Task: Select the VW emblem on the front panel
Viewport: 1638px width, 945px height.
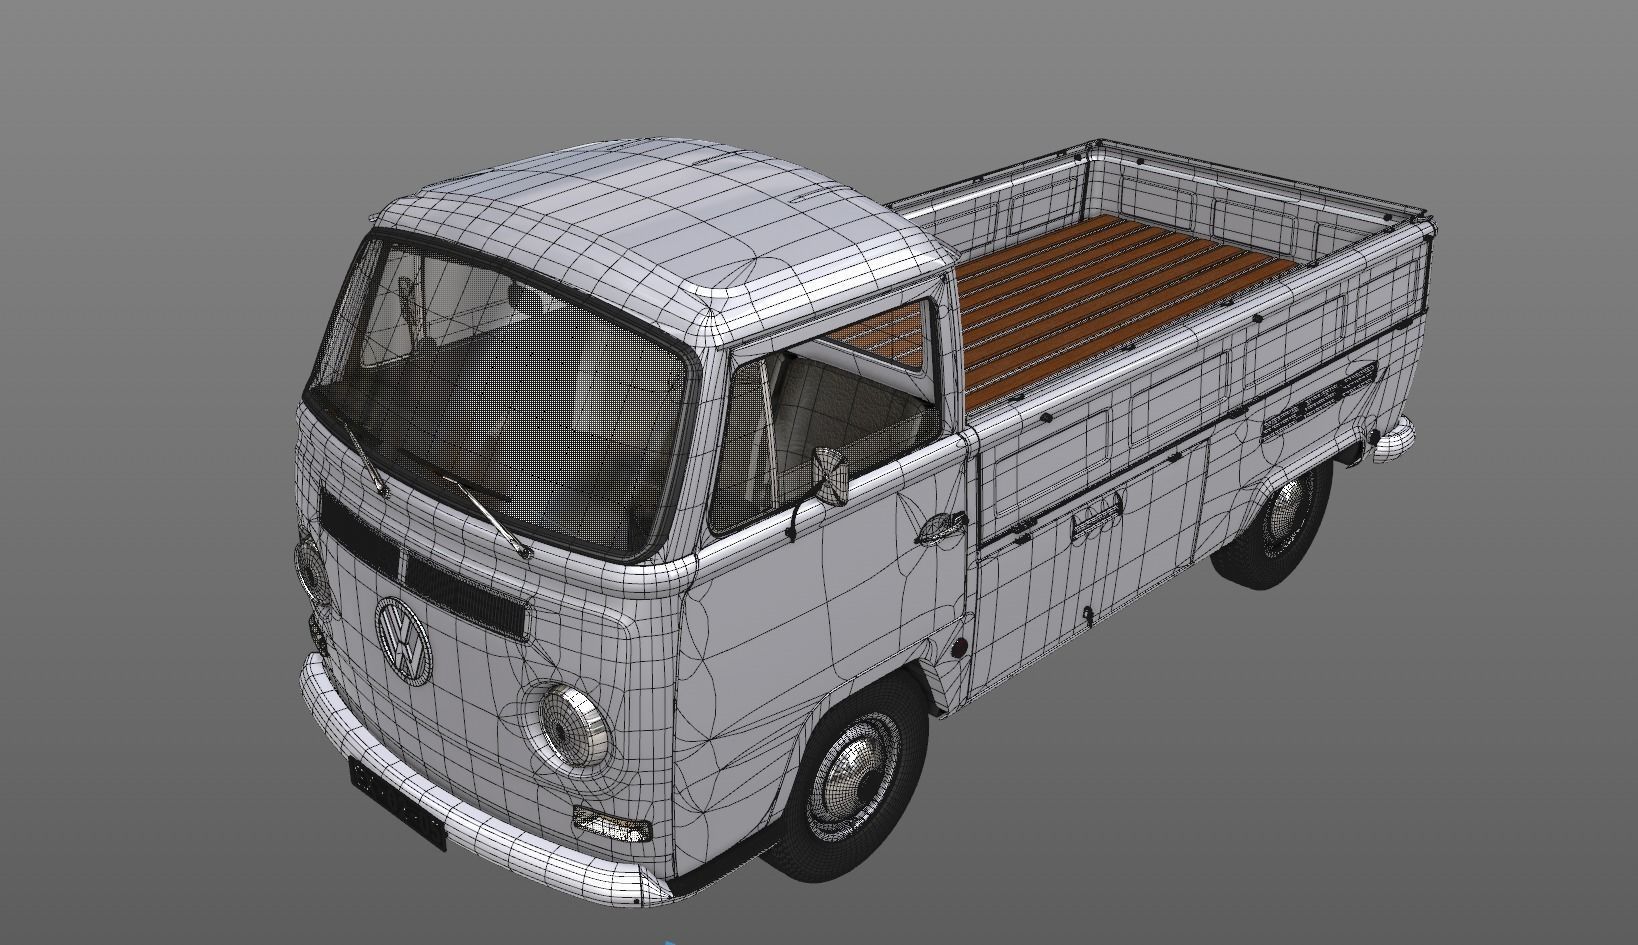Action: tap(404, 641)
